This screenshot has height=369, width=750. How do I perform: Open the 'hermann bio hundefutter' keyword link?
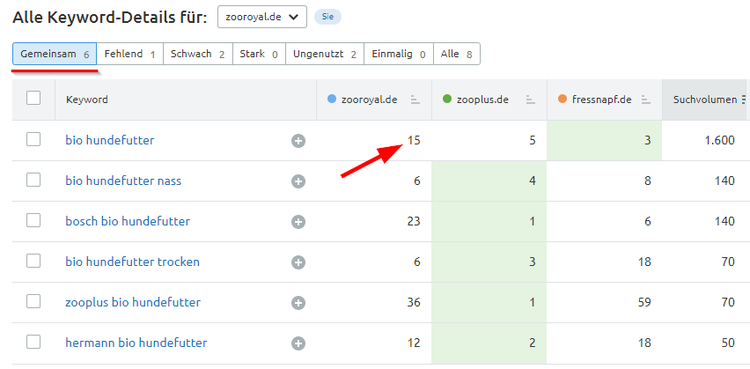coord(136,343)
